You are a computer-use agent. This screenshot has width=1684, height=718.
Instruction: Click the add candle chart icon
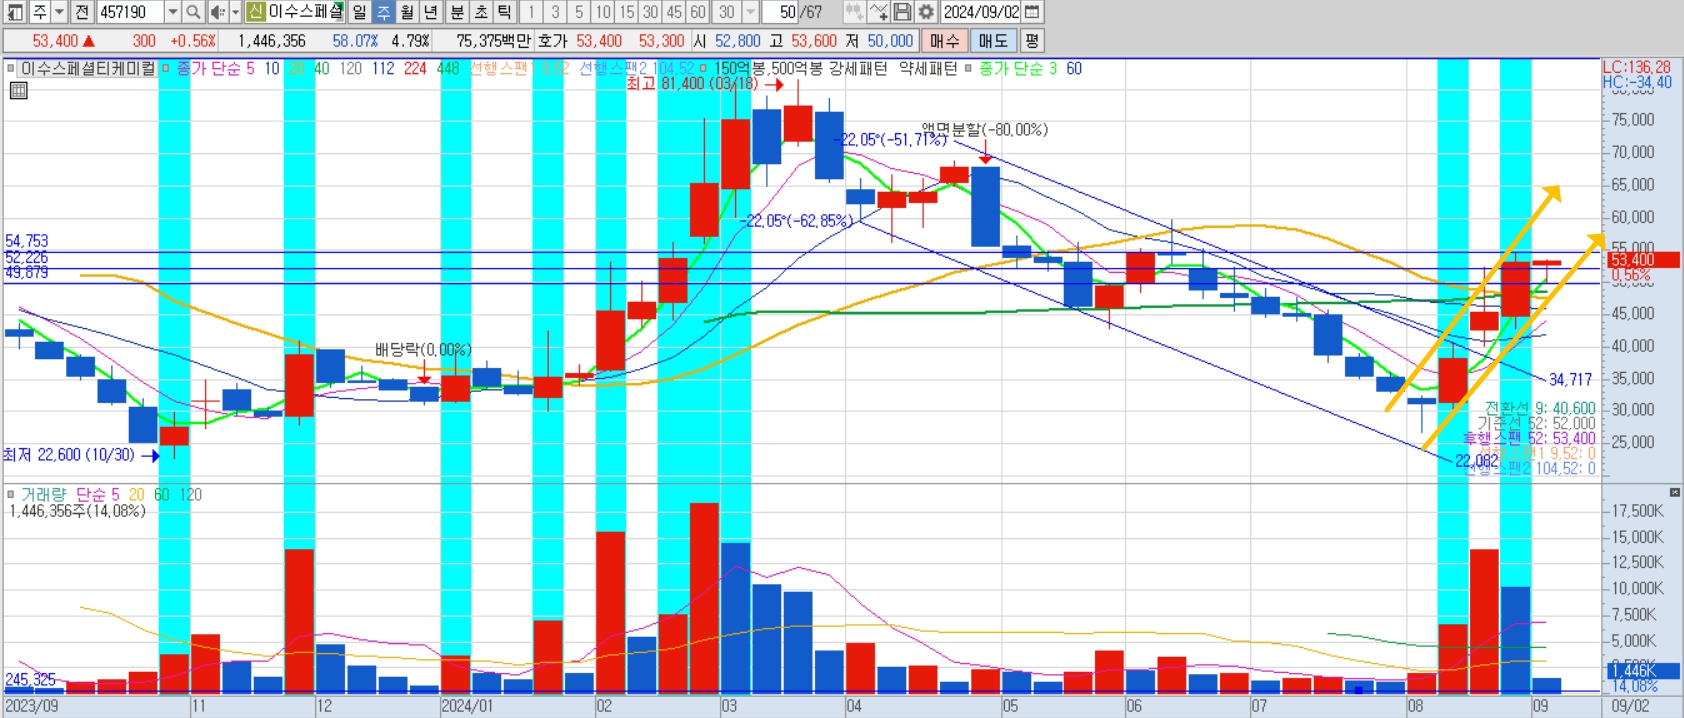pyautogui.click(x=854, y=12)
